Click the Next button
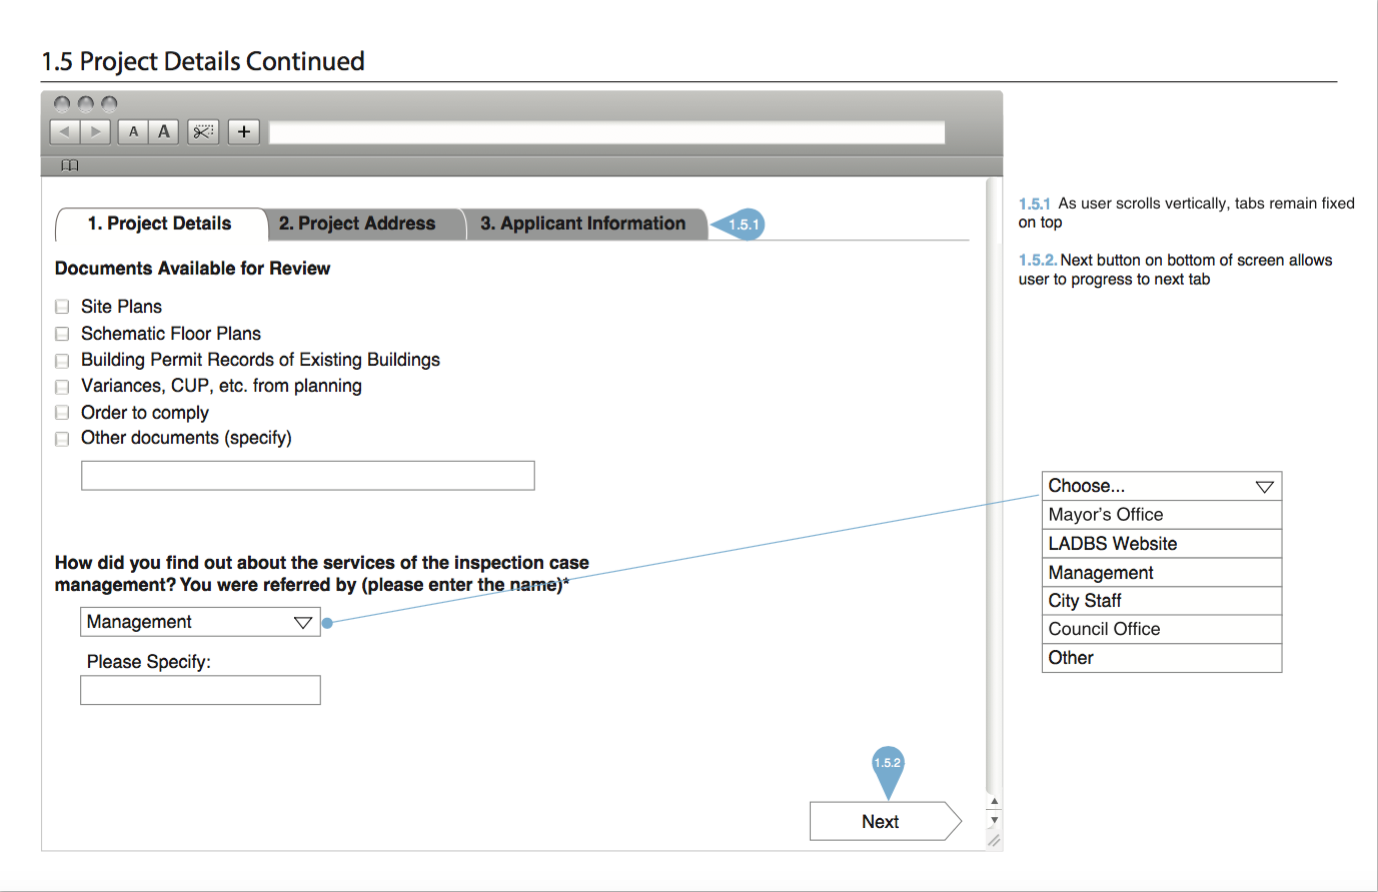The image size is (1378, 892). (x=880, y=821)
